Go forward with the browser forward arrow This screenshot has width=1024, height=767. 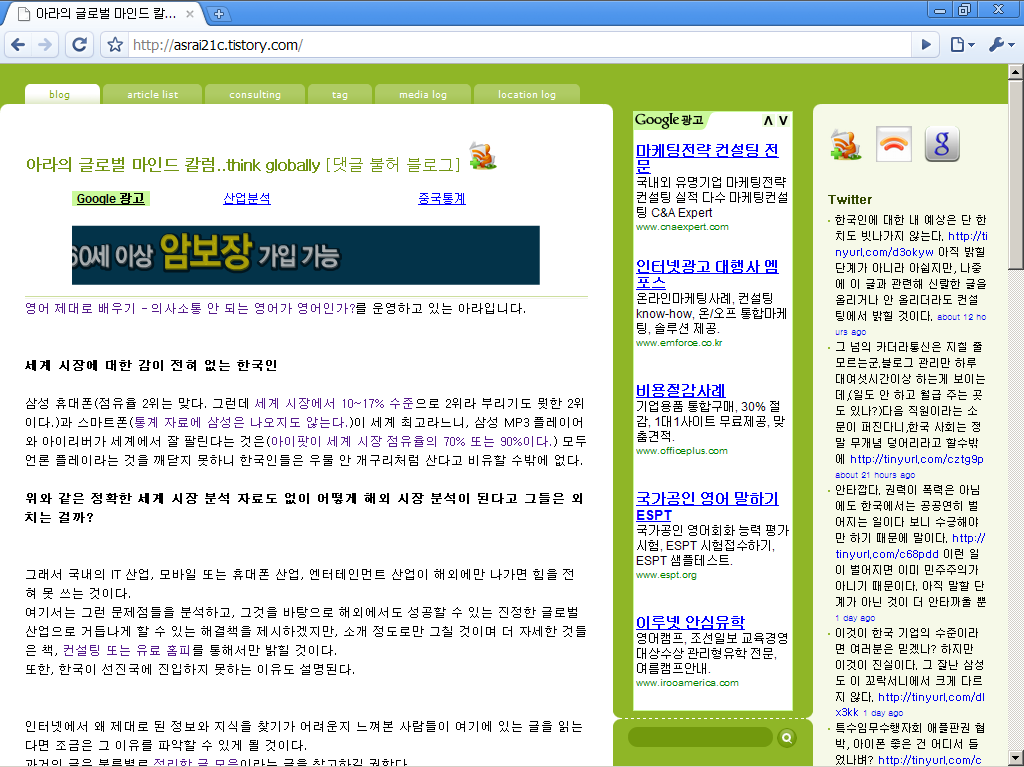(44, 45)
